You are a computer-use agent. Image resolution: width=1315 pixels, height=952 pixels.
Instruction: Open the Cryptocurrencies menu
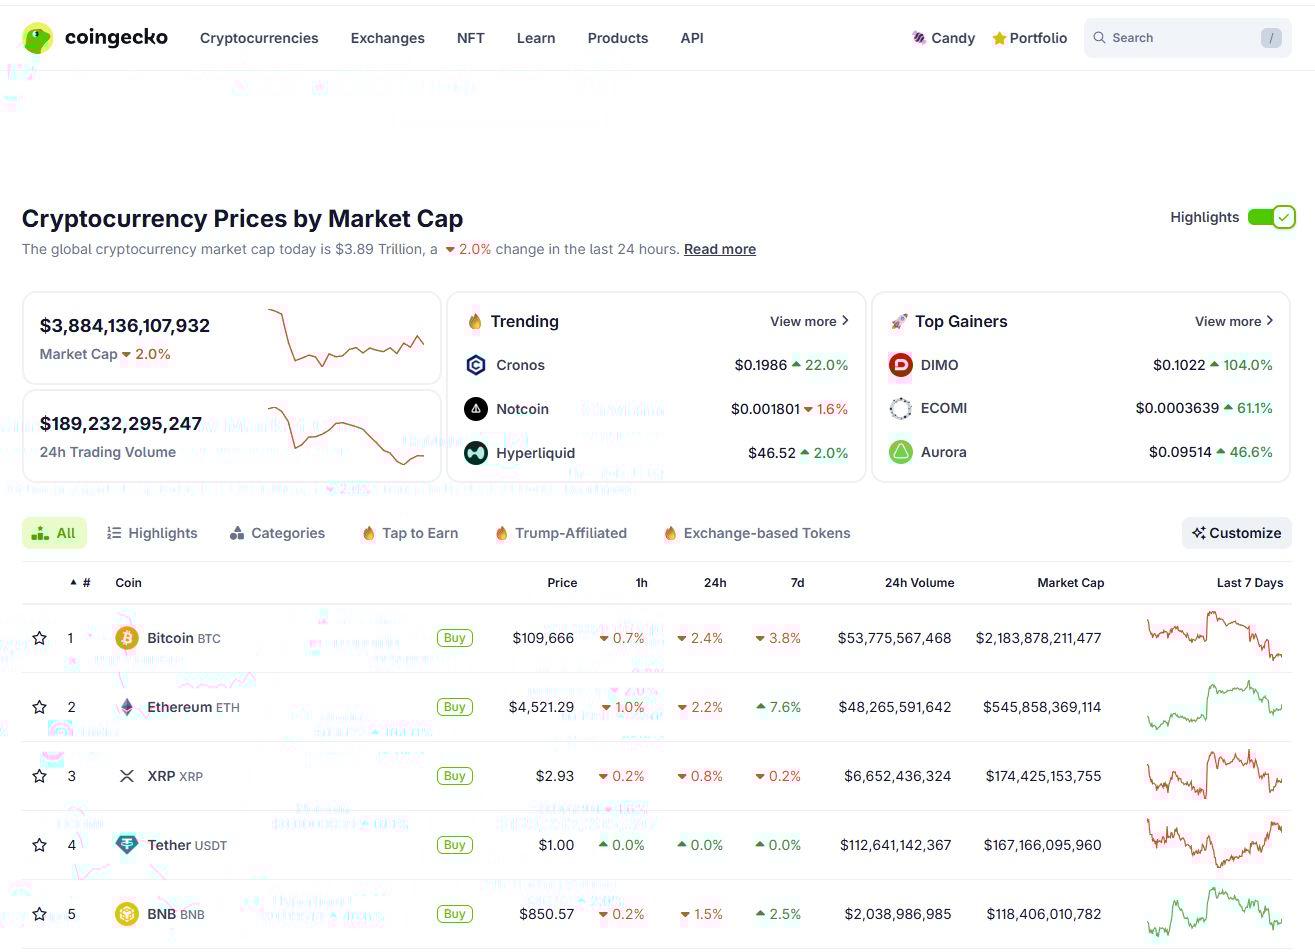click(x=259, y=38)
